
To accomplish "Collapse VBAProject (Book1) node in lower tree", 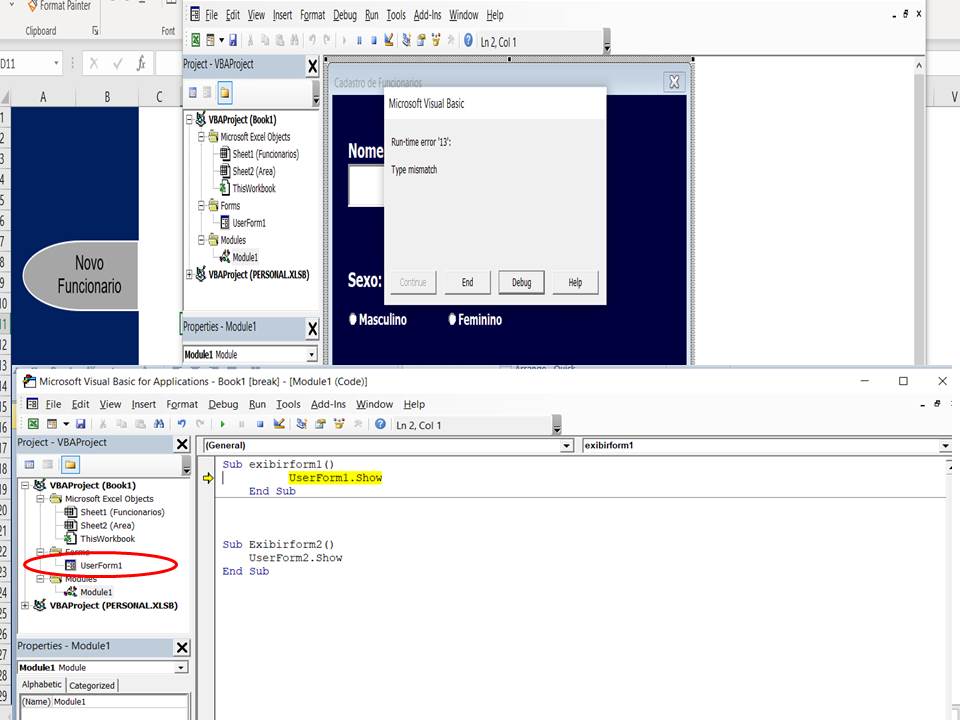I will pos(25,485).
